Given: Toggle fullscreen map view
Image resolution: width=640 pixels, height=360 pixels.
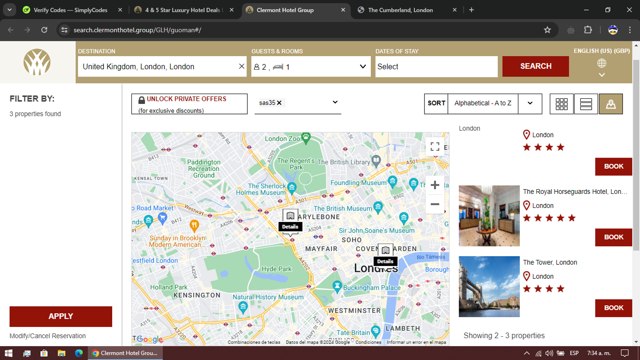Looking at the screenshot, I should coord(435,146).
